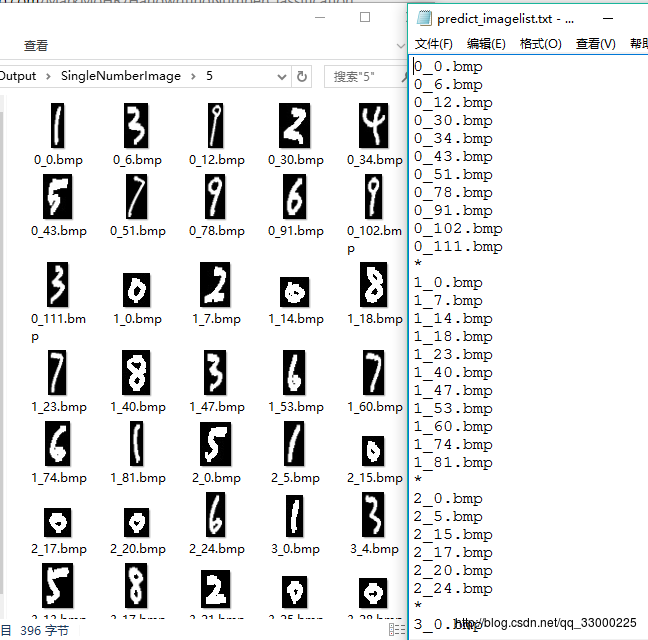
Task: Minimize the Notepad window
Action: coord(608,19)
